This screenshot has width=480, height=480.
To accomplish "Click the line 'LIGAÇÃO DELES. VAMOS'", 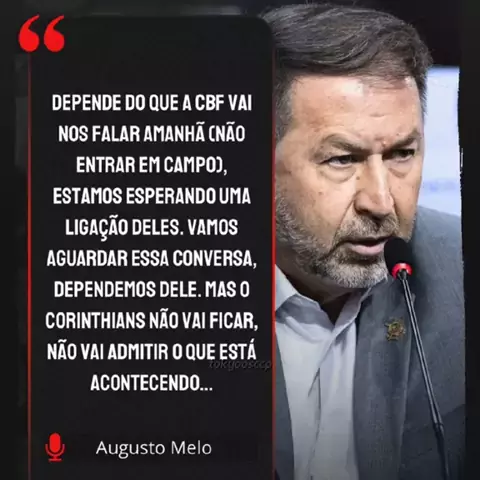I will point(152,227).
